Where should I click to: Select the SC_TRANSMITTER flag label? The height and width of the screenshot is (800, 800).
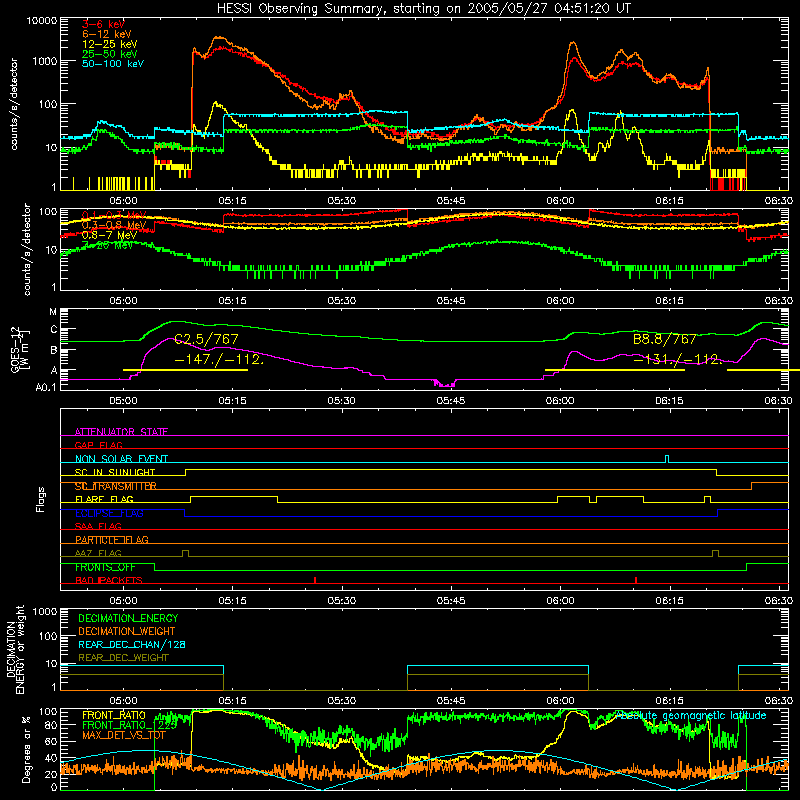pyautogui.click(x=116, y=486)
